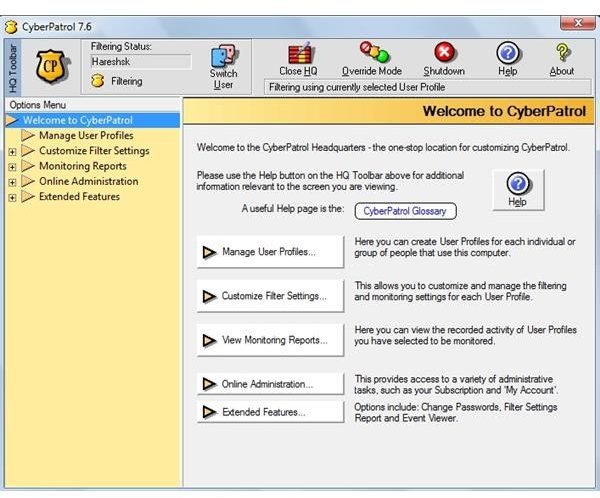Click the 'Filtering Status:' label
Image resolution: width=600 pixels, height=498 pixels.
pyautogui.click(x=121, y=47)
